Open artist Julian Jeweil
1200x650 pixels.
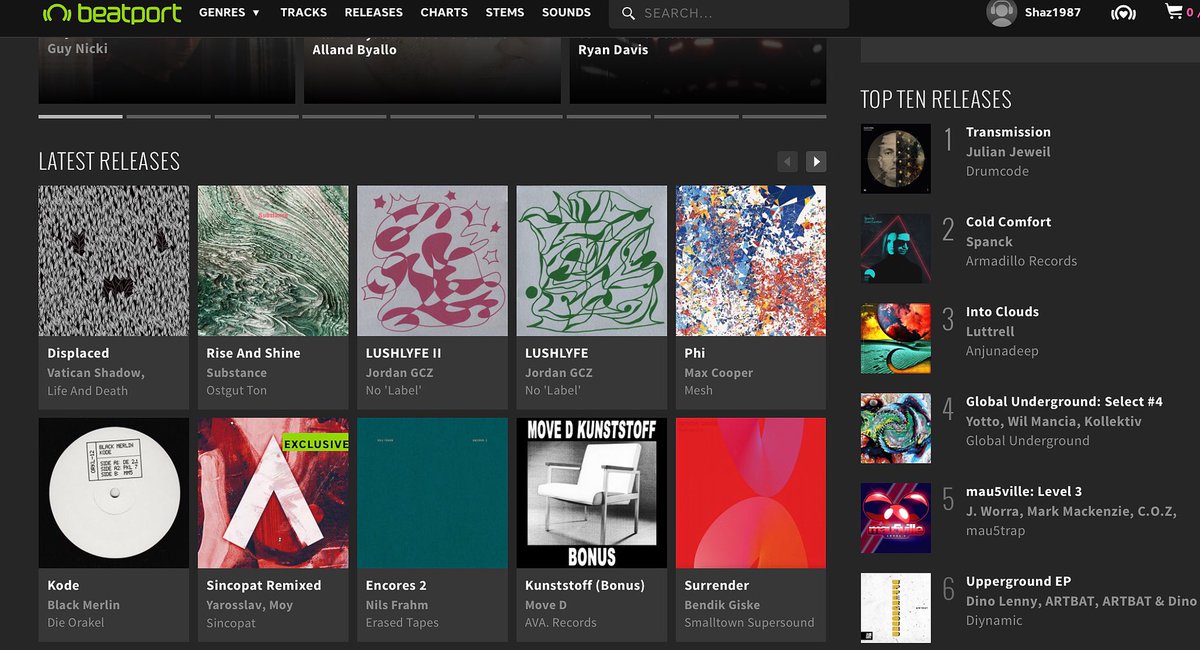[1008, 152]
